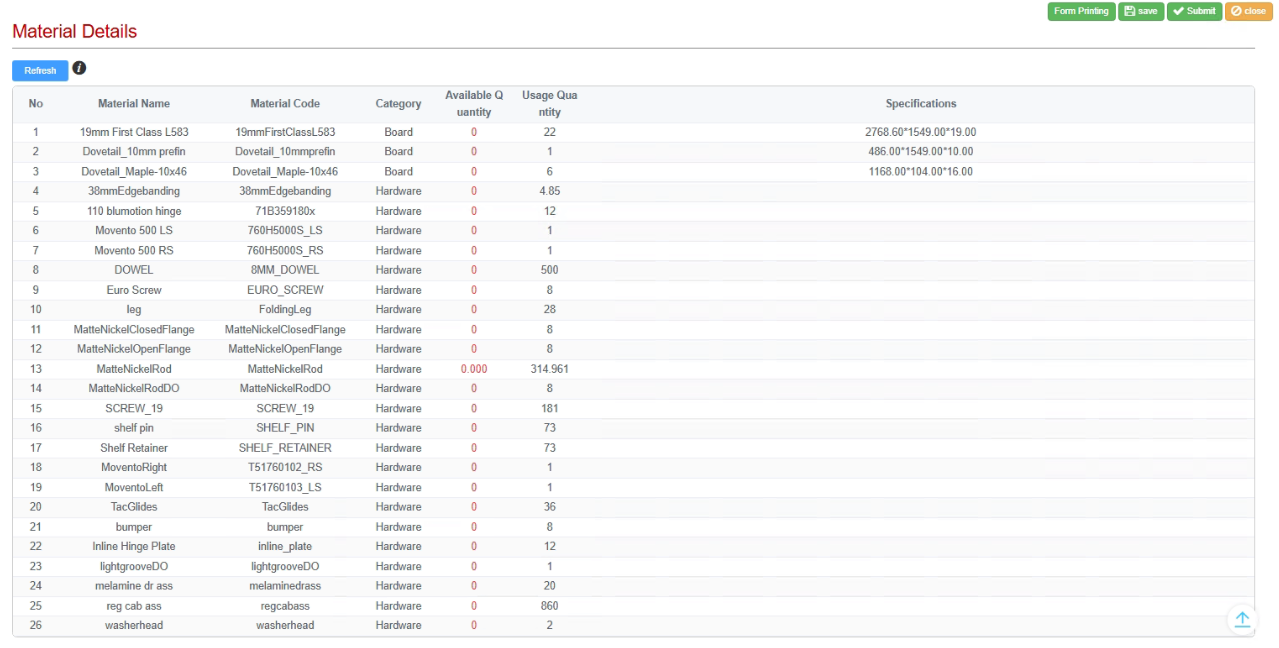
Task: Click material code '760H5000S_LS'
Action: point(285,231)
